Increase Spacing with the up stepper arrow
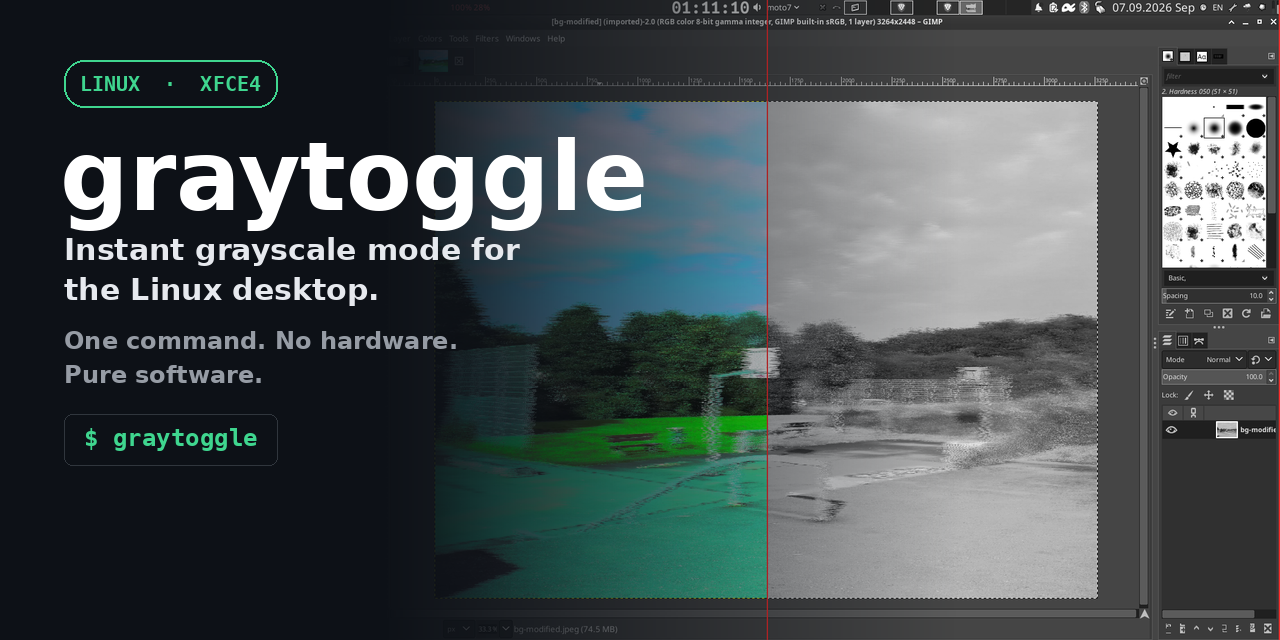The image size is (1280, 640). (x=1271, y=292)
